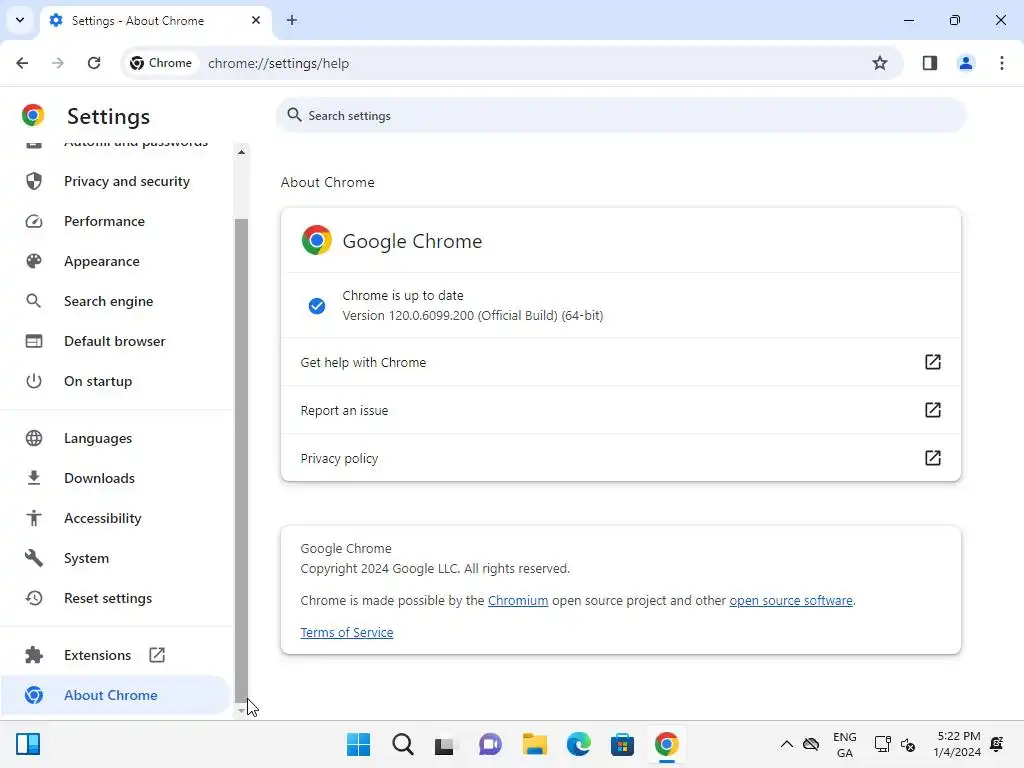The image size is (1024, 768).
Task: Open Privacy policy link row
Action: coord(620,458)
